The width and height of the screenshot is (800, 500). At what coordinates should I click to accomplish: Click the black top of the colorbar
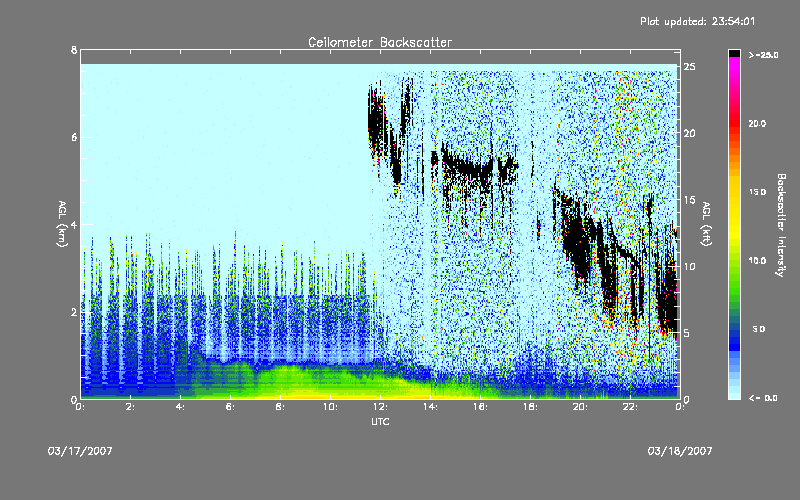click(734, 53)
